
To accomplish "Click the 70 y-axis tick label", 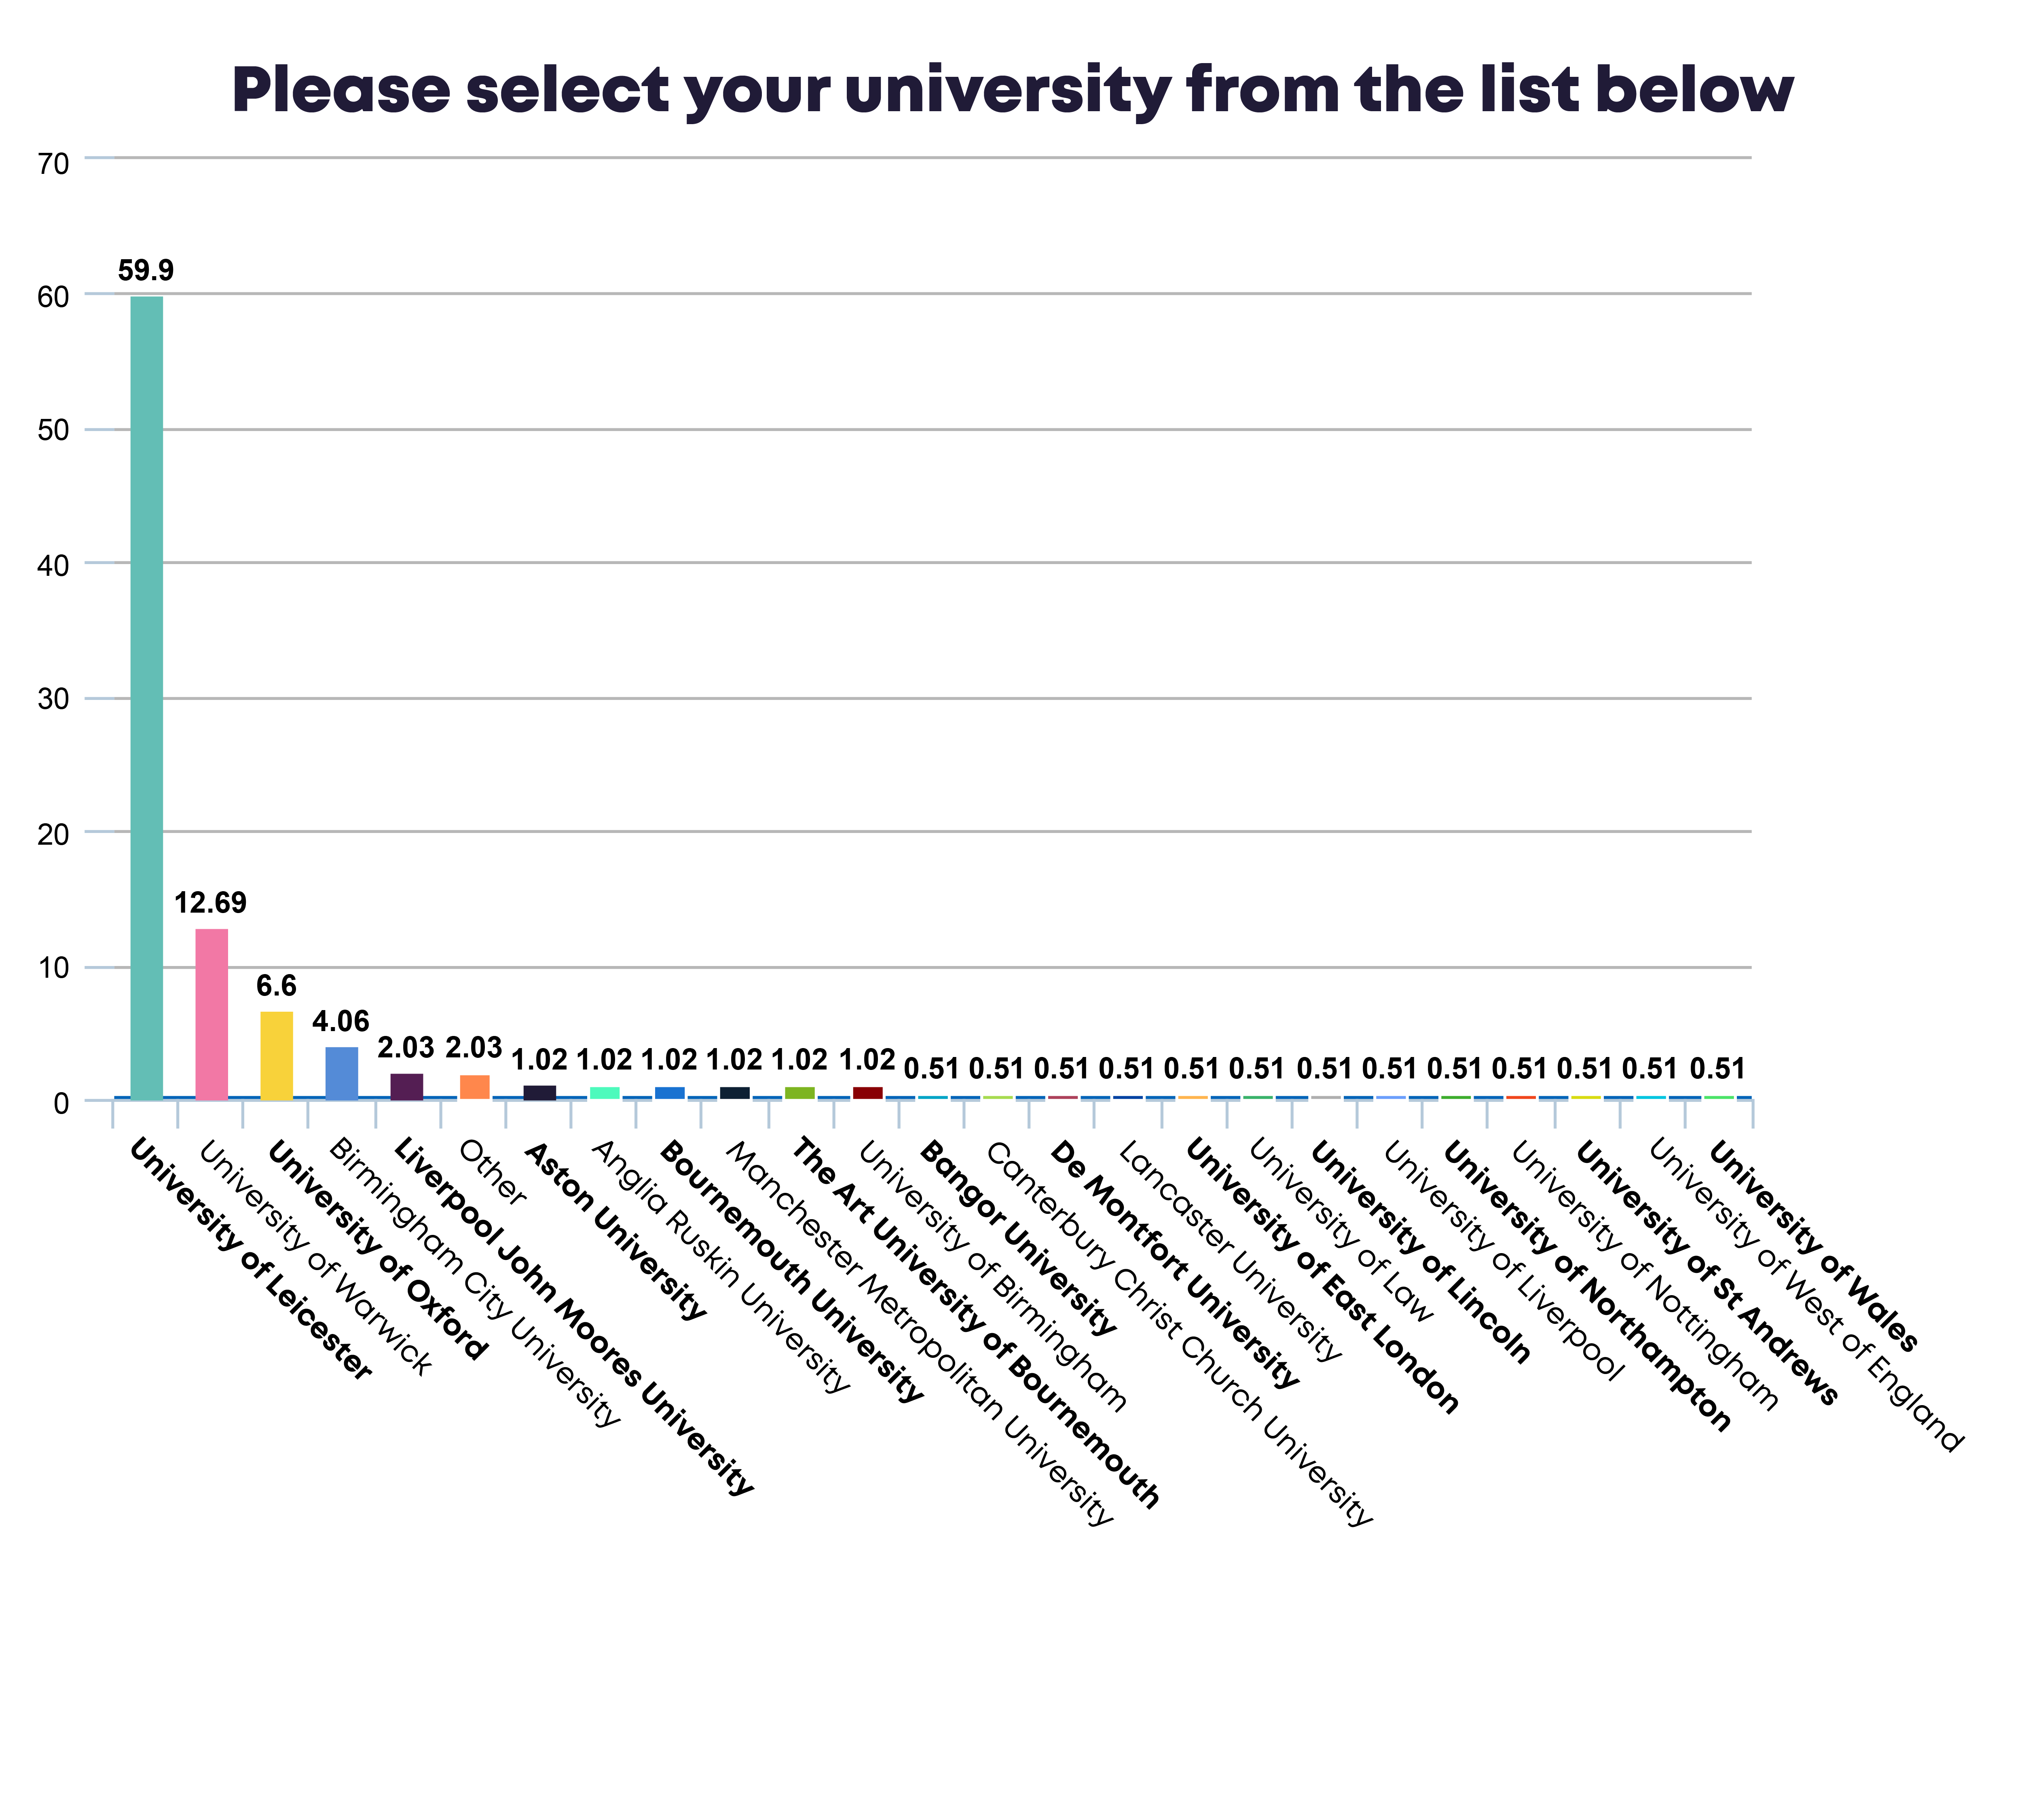I will point(53,164).
